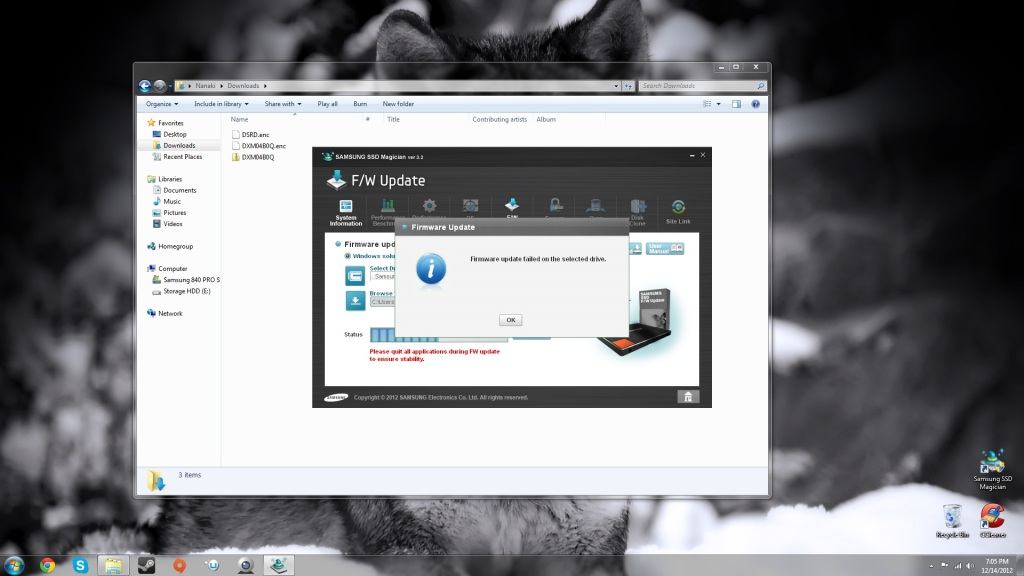This screenshot has height=576, width=1024.
Task: Click the Explorer refresh button
Action: pos(628,86)
